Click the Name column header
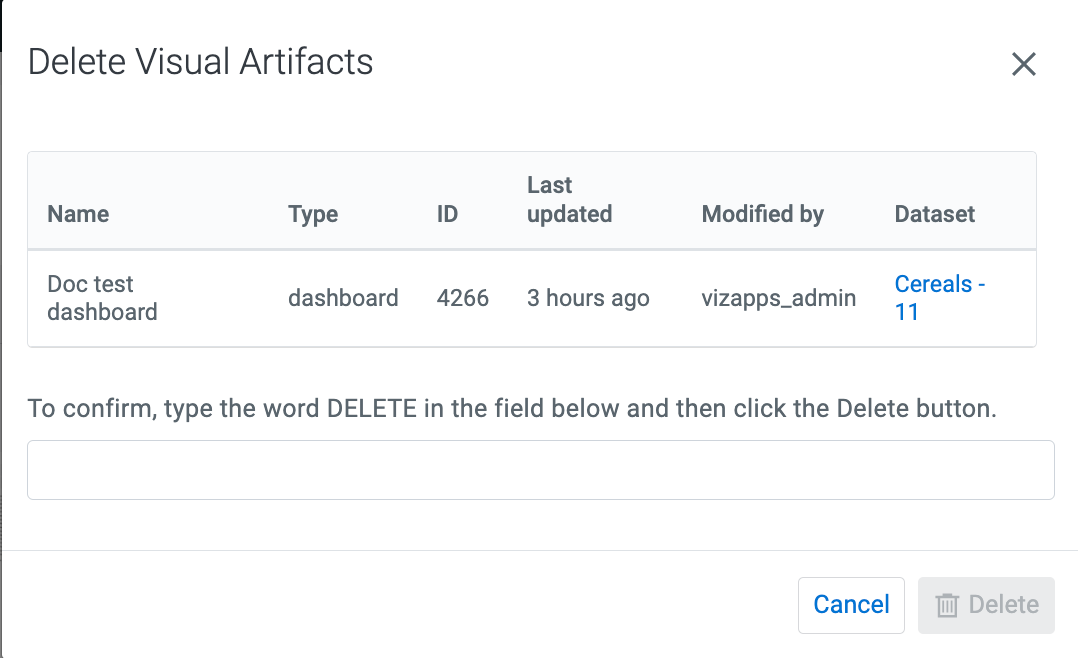The image size is (1078, 658). point(78,214)
